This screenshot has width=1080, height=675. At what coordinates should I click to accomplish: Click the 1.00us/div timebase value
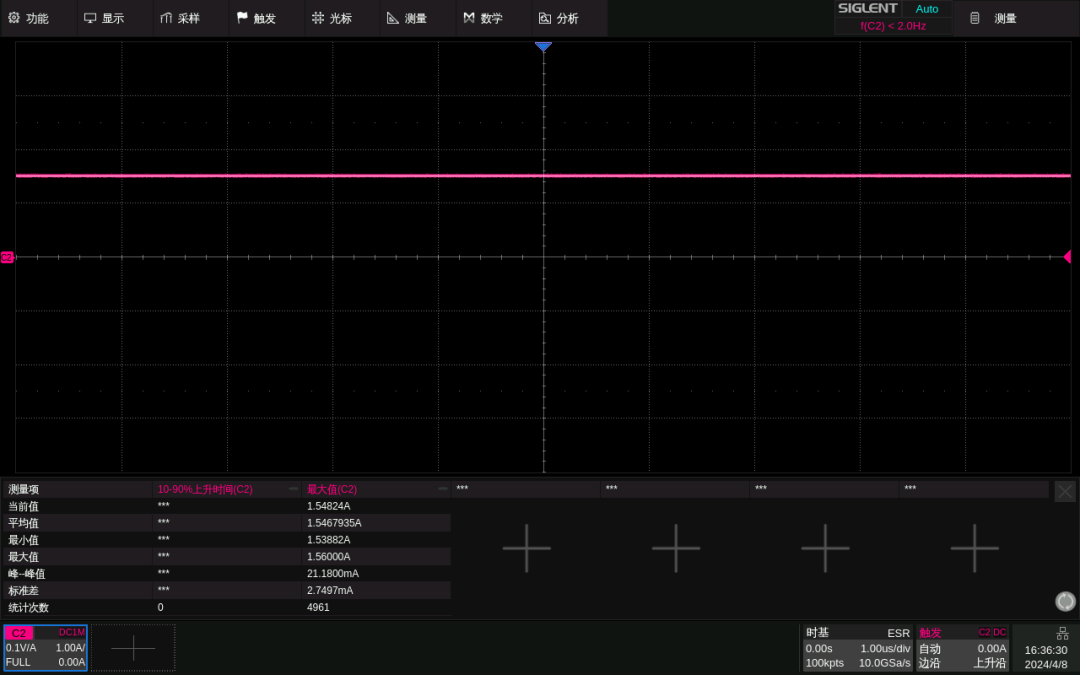pyautogui.click(x=885, y=649)
